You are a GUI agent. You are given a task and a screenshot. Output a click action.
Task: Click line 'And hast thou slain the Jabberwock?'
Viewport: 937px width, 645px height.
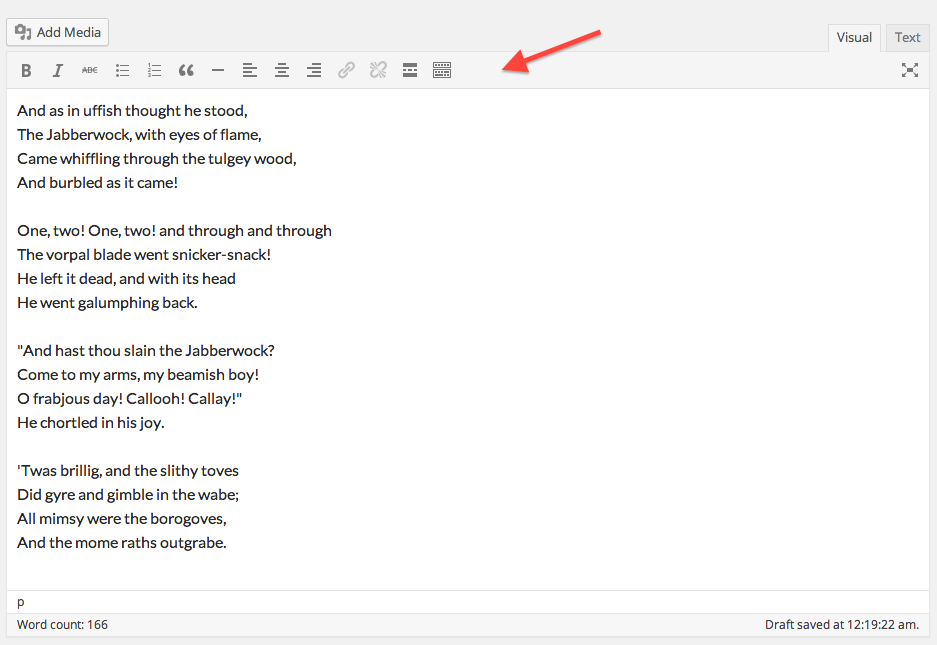coord(146,351)
